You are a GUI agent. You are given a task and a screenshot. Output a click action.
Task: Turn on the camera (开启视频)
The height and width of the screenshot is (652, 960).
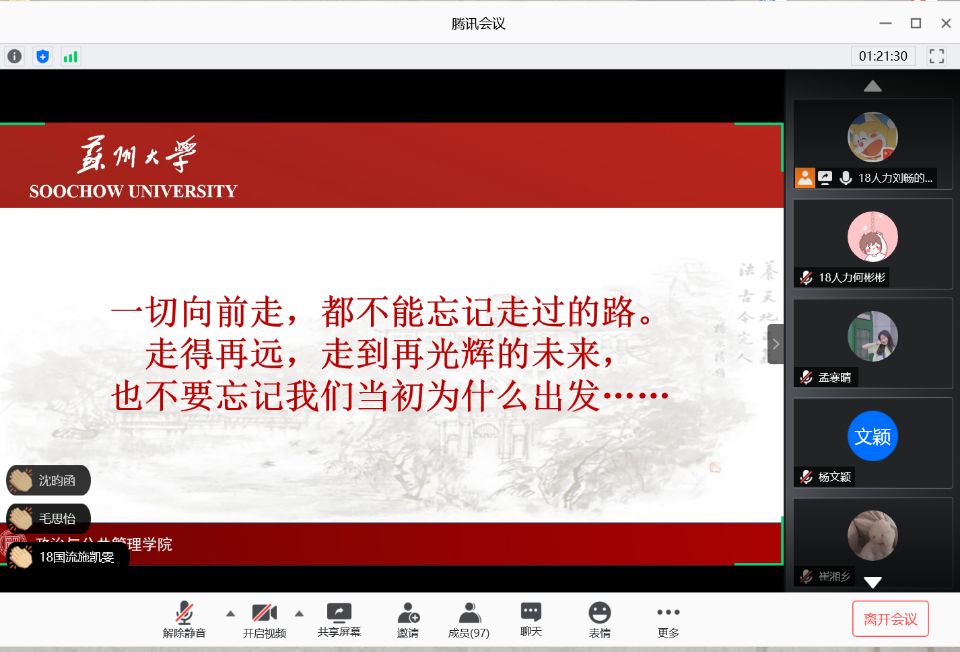pos(264,619)
